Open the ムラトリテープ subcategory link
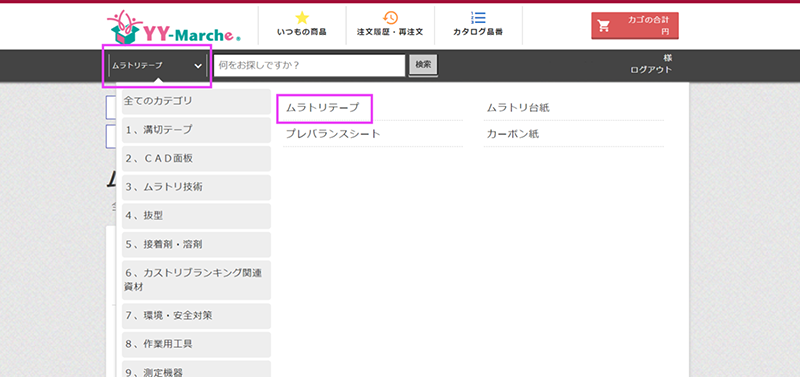This screenshot has width=800, height=377. [322, 108]
